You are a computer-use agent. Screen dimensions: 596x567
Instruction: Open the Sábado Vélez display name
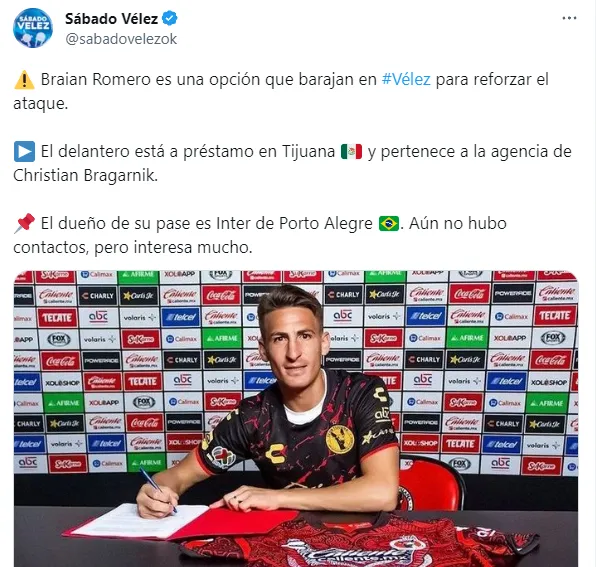coord(111,19)
